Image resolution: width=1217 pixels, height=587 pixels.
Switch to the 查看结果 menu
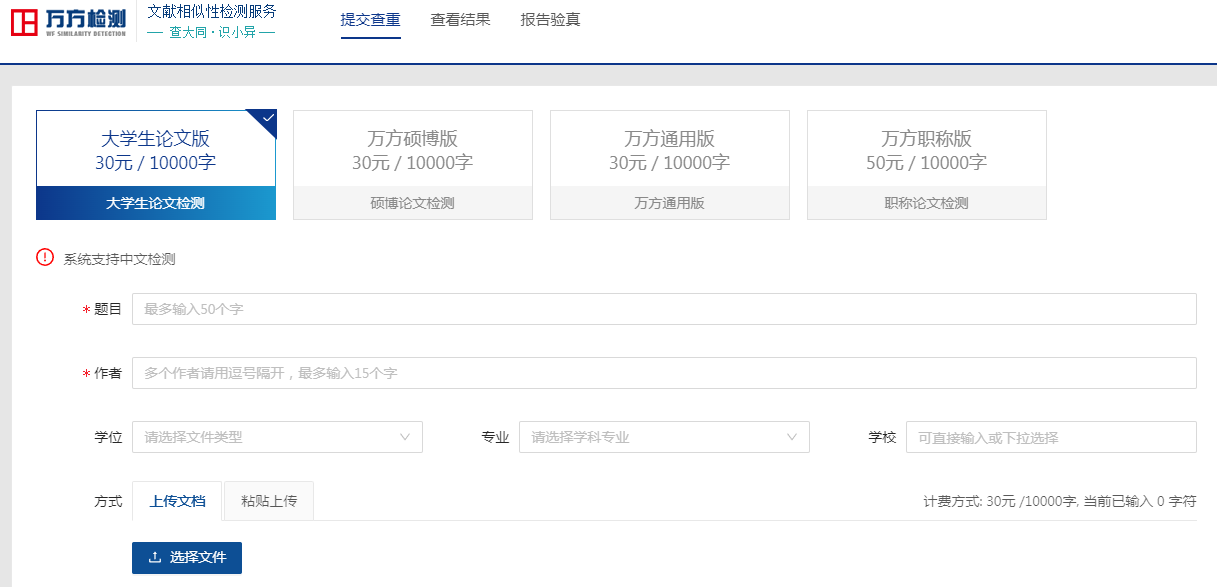point(460,20)
